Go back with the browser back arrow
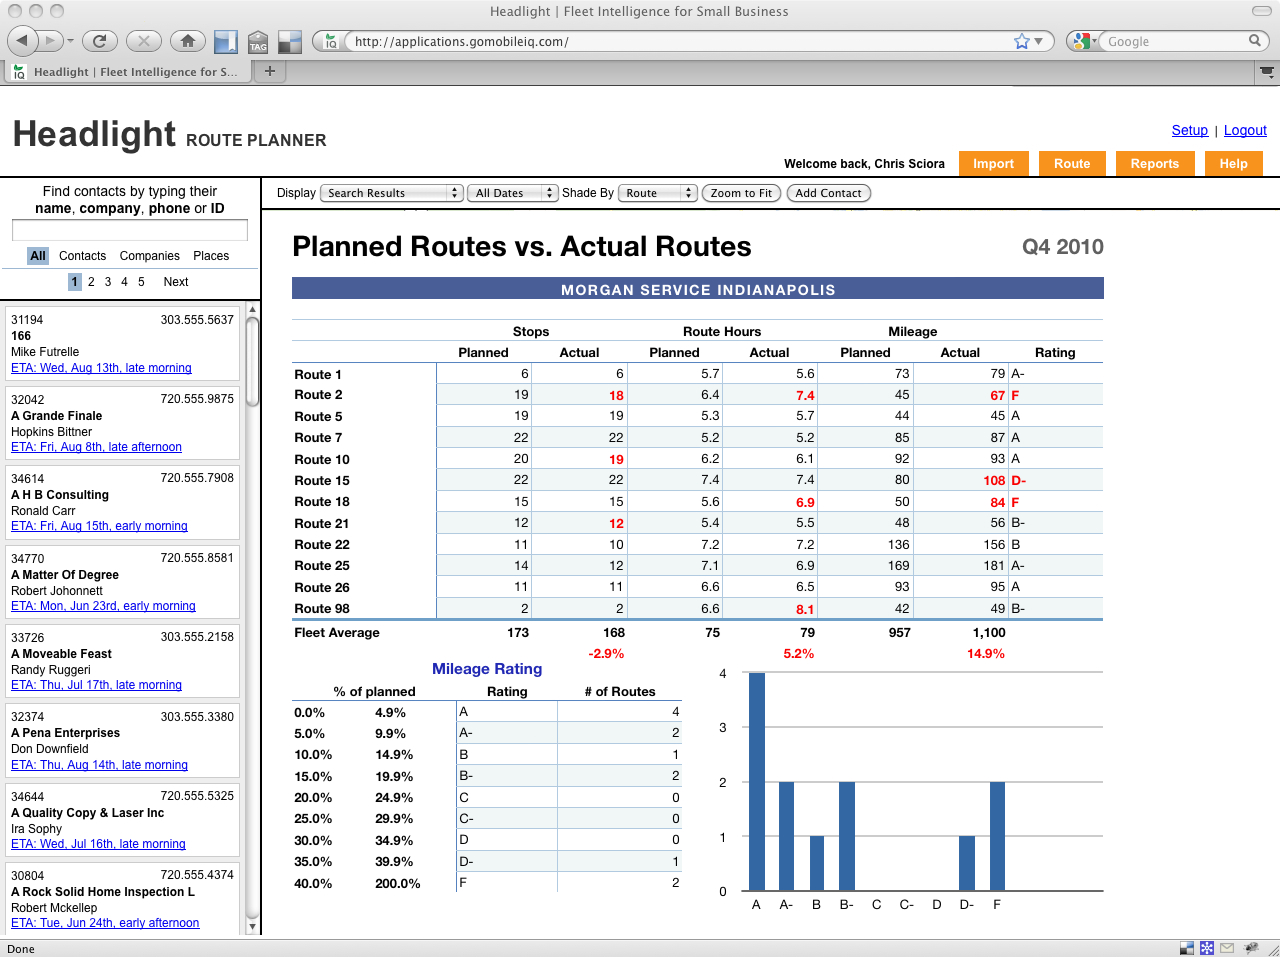 pyautogui.click(x=22, y=41)
